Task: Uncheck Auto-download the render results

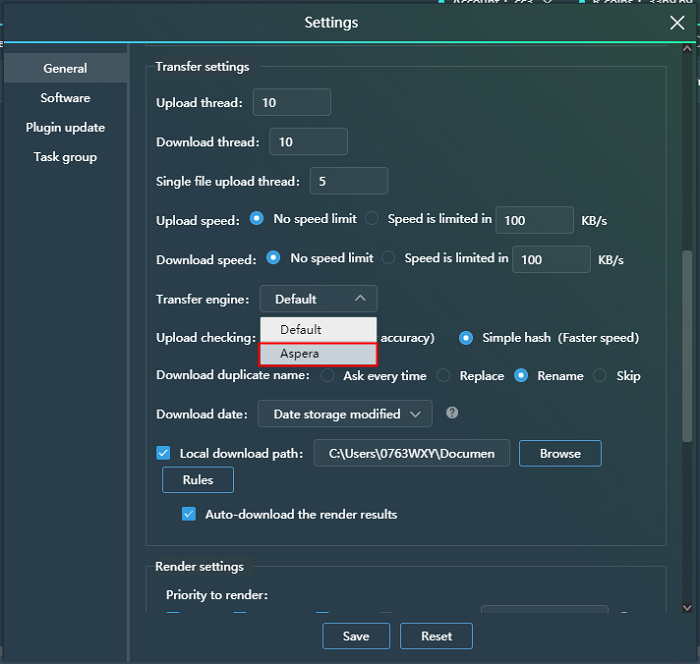Action: pyautogui.click(x=189, y=514)
